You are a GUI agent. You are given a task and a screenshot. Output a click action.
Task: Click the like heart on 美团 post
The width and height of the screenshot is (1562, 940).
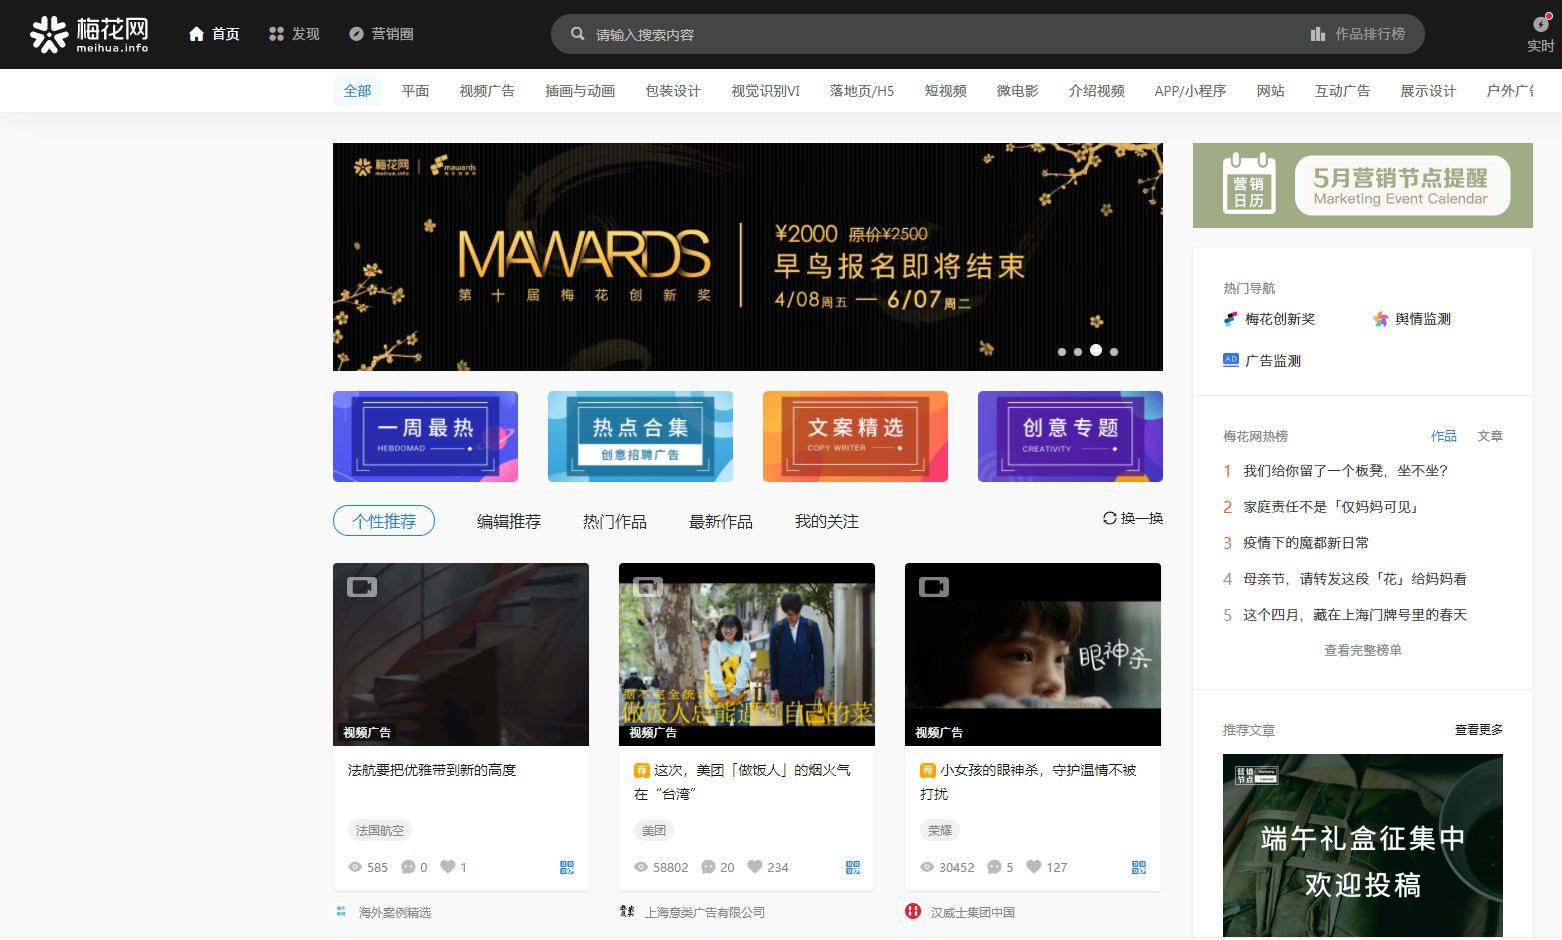755,867
